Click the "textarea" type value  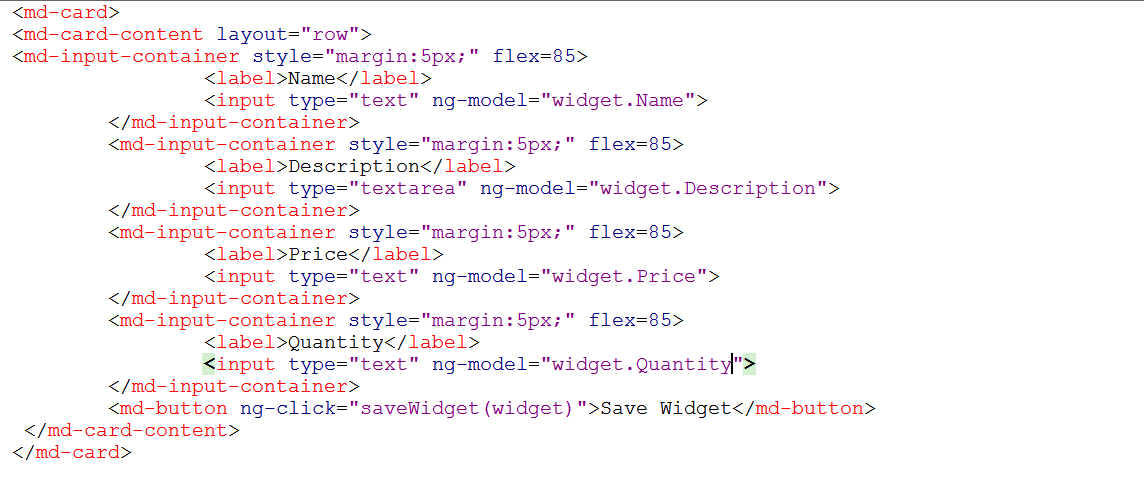pos(407,188)
